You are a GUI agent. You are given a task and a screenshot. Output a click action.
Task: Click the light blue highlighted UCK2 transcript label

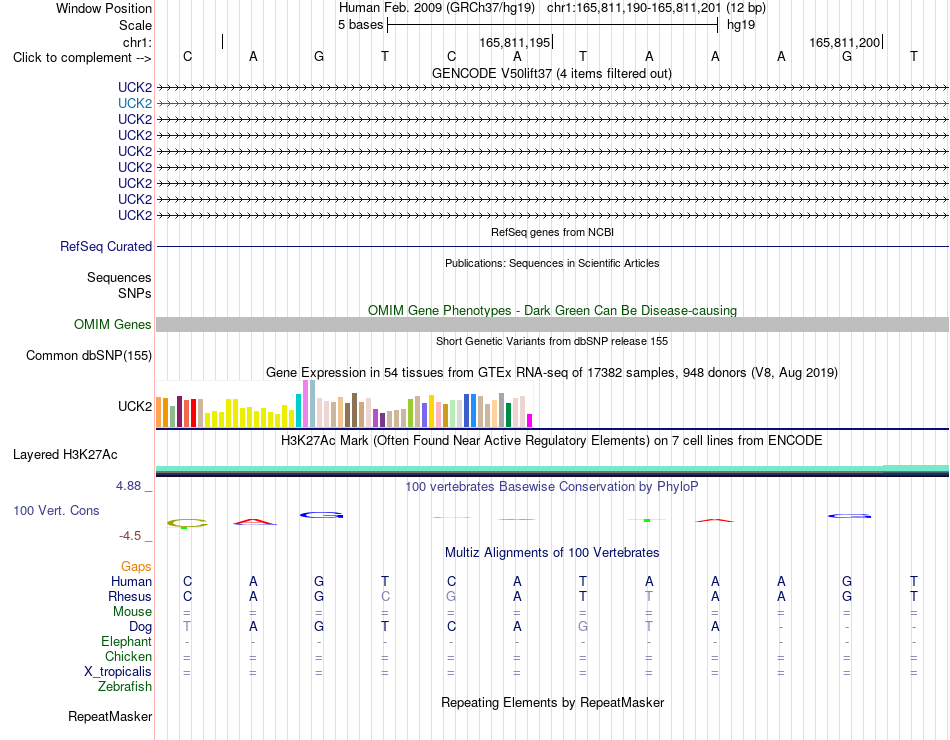(x=135, y=104)
